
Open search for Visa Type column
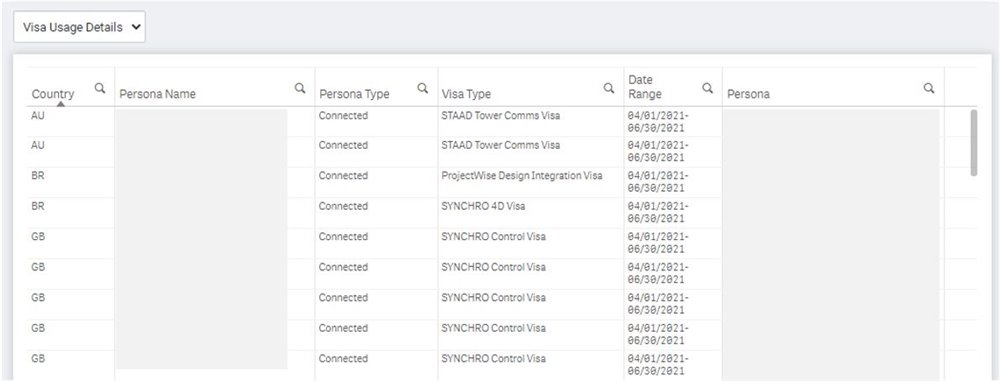pyautogui.click(x=609, y=88)
